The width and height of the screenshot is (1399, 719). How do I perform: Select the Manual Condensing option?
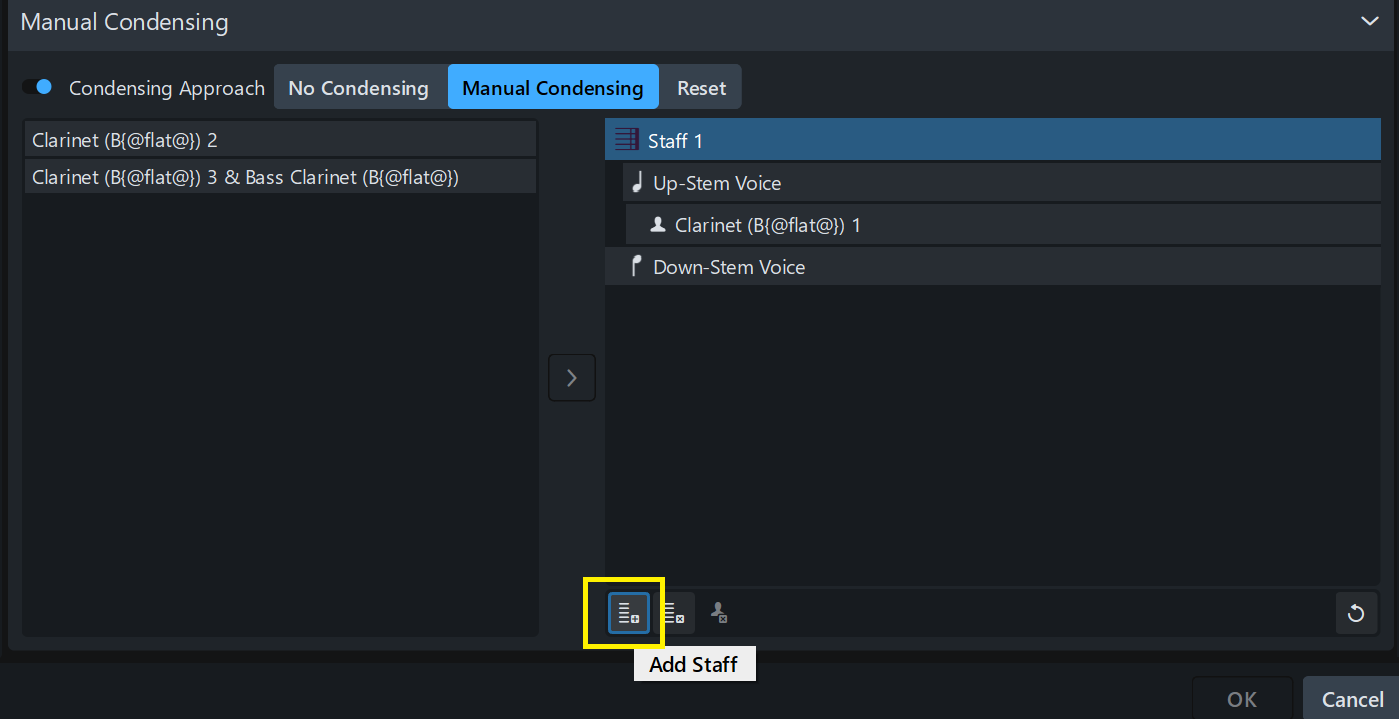pyautogui.click(x=552, y=88)
